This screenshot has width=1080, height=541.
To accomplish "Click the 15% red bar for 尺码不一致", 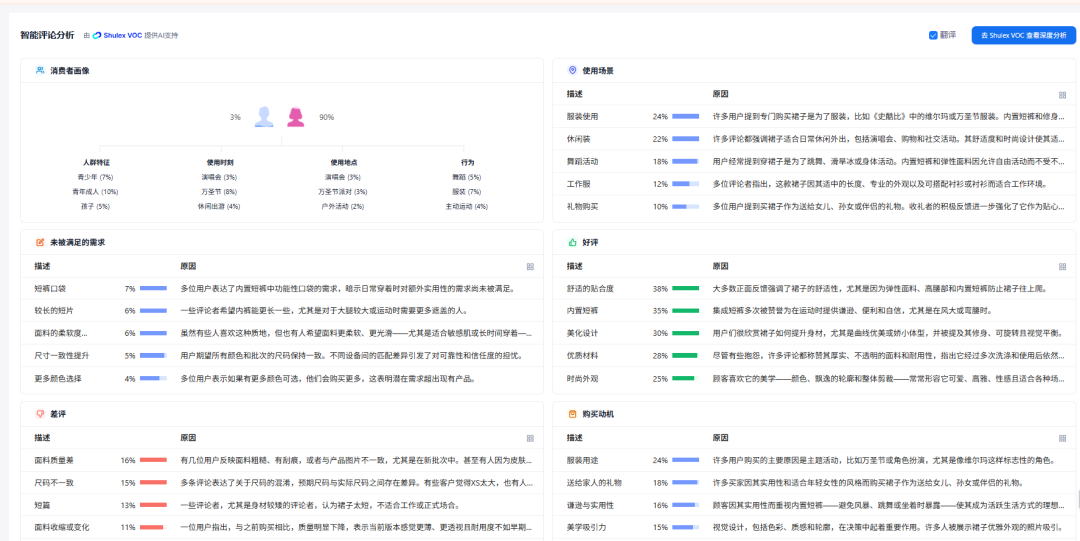I will pyautogui.click(x=153, y=482).
